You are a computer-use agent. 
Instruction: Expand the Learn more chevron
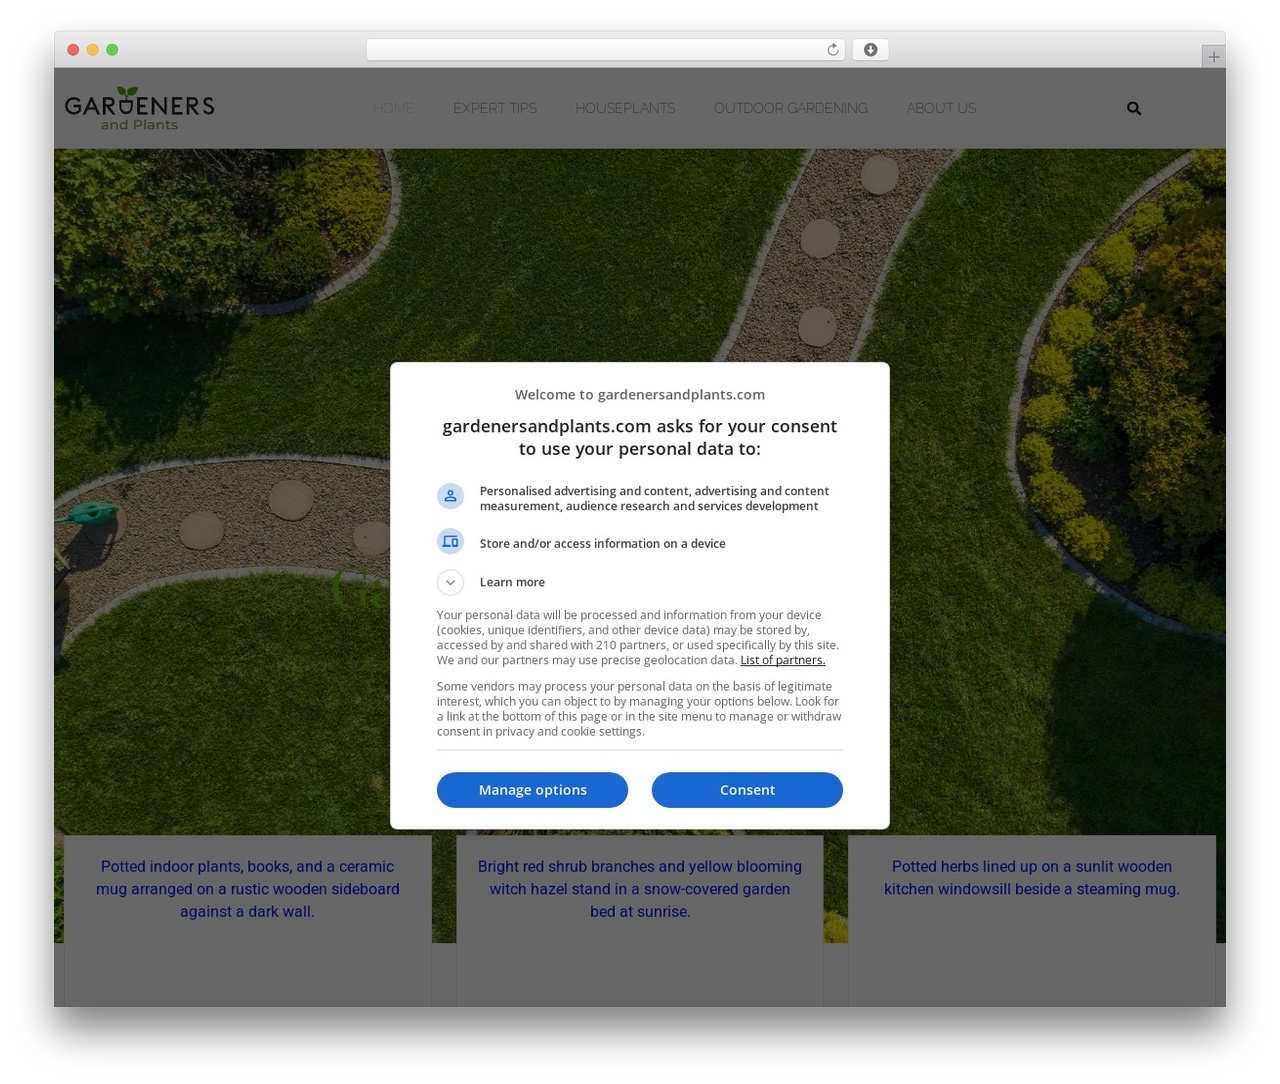click(x=450, y=582)
